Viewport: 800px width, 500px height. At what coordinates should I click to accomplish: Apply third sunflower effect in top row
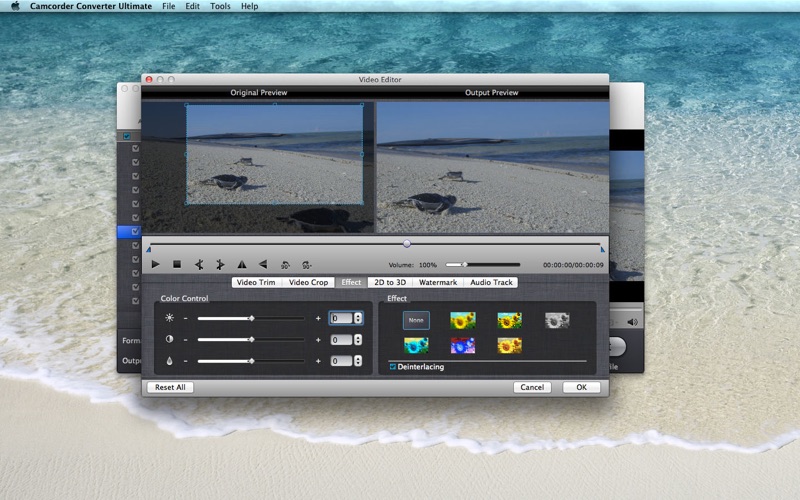click(509, 320)
